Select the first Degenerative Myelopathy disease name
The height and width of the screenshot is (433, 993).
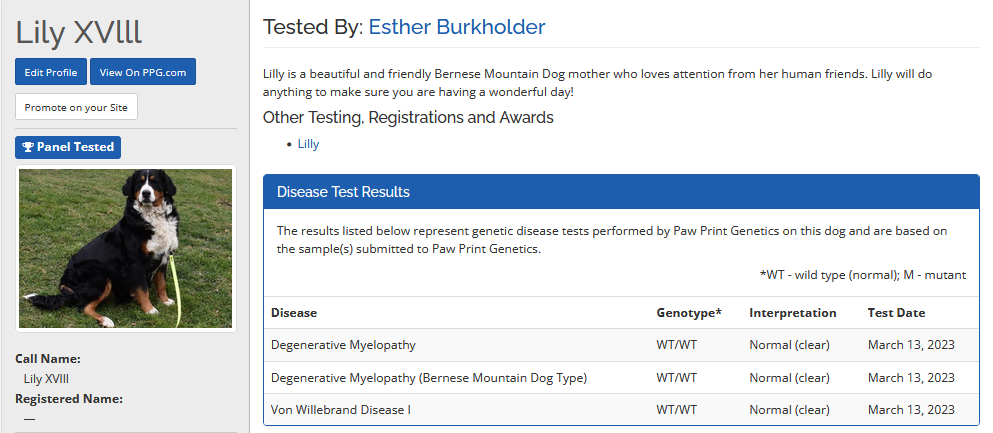click(343, 345)
